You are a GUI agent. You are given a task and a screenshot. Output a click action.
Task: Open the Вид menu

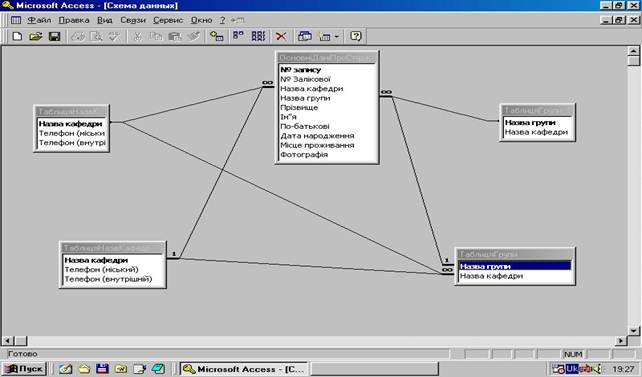click(x=105, y=20)
